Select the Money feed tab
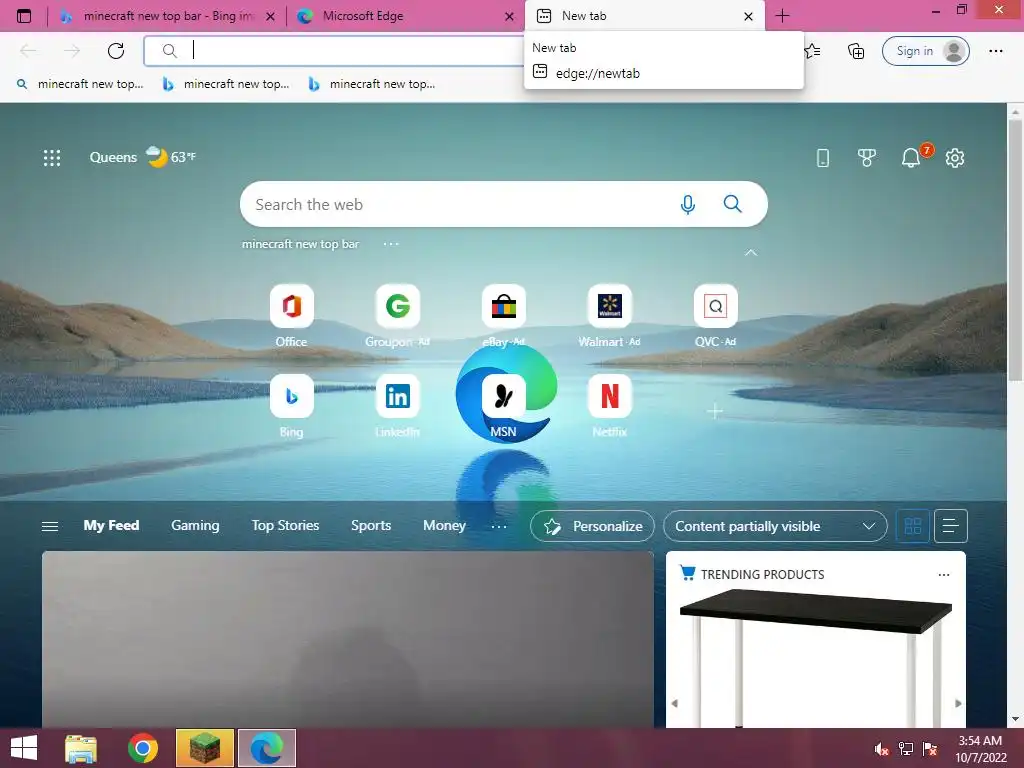The width and height of the screenshot is (1024, 768). click(444, 526)
